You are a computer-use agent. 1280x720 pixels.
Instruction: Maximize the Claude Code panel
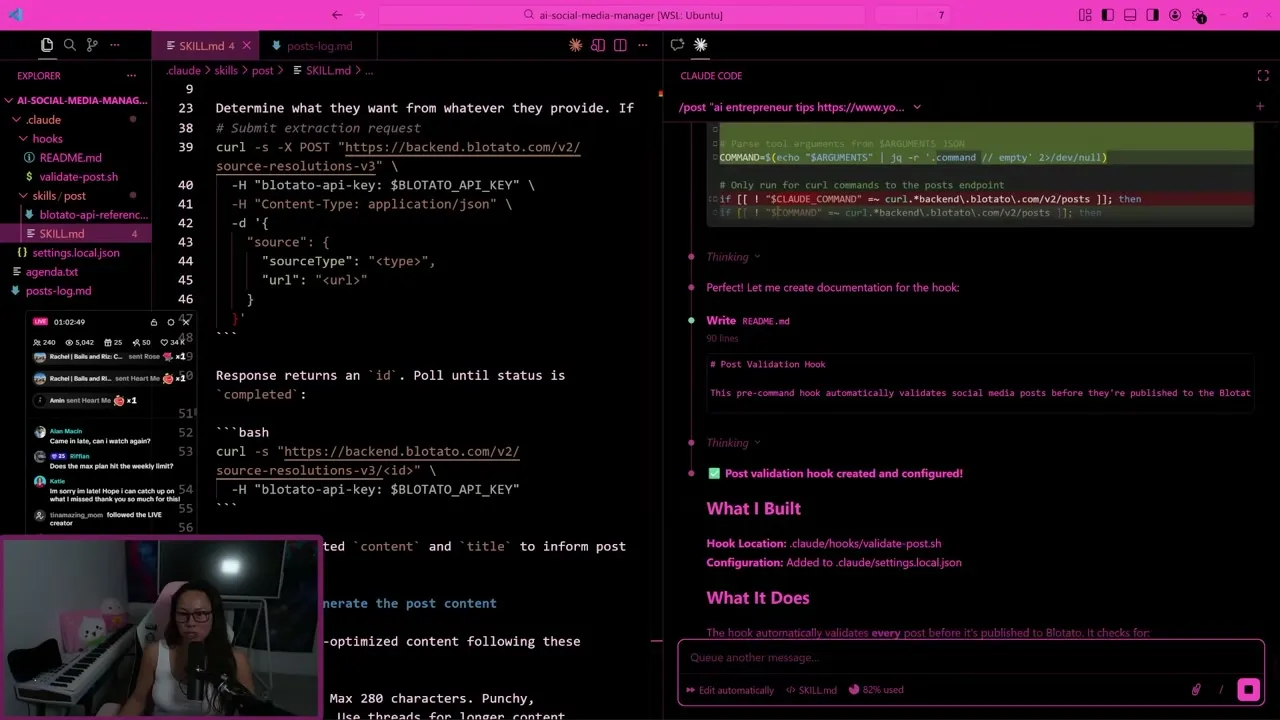click(1263, 76)
